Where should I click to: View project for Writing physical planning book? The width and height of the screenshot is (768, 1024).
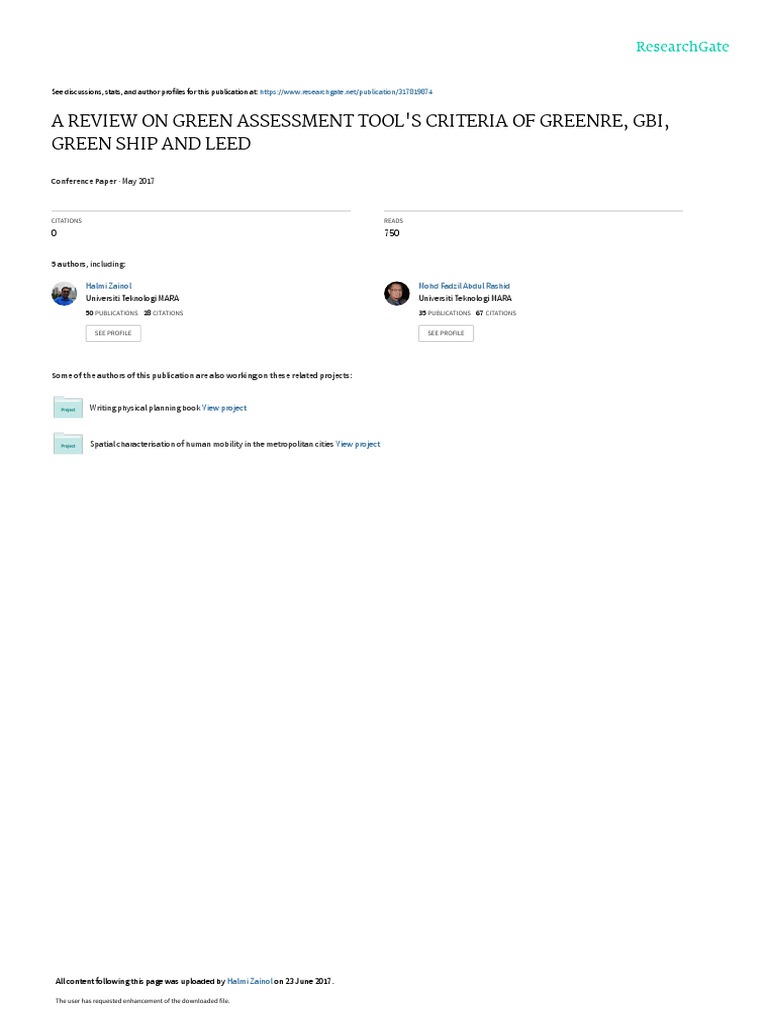(x=224, y=408)
